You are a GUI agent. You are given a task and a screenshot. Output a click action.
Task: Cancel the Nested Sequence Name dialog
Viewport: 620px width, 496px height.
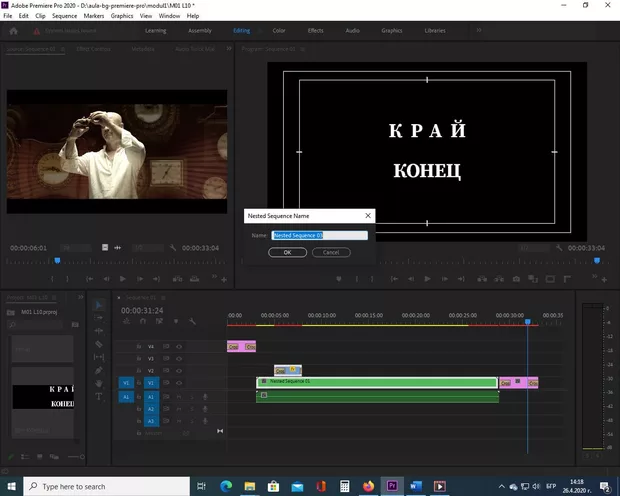(331, 252)
